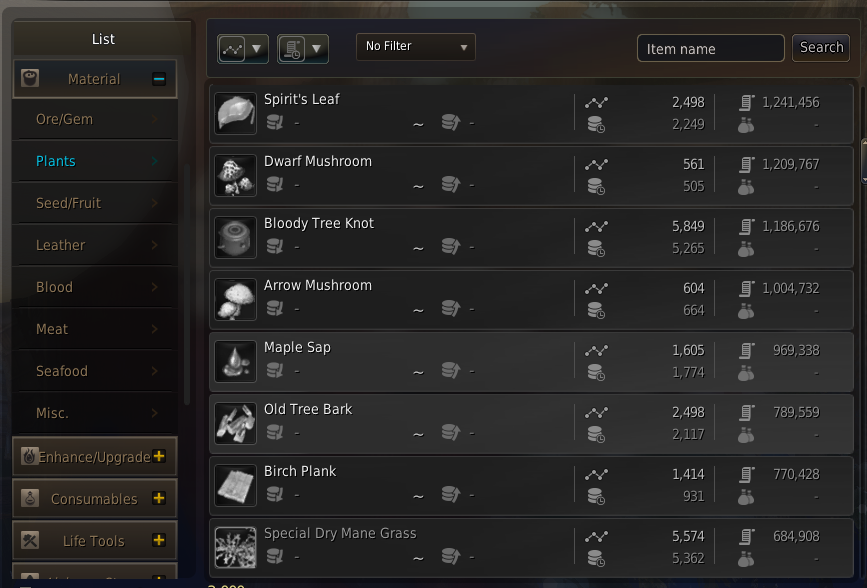Click Old Tree Bark price trend icon
867x588 pixels.
(x=596, y=412)
